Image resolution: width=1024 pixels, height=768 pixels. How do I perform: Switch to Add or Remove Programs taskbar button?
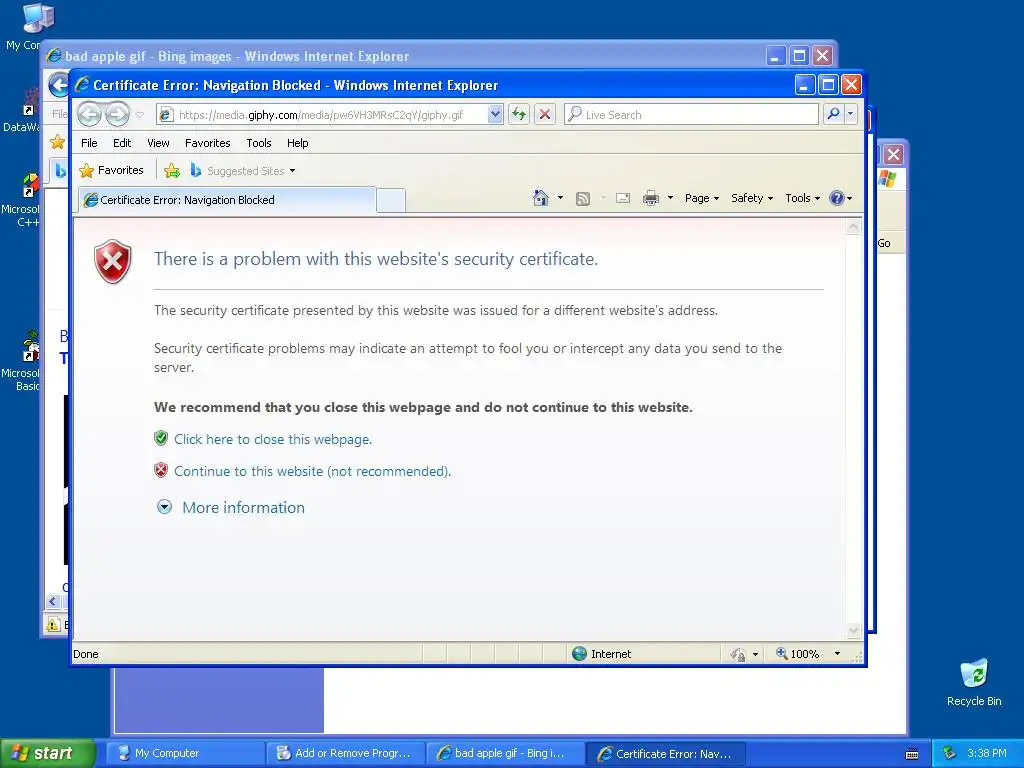click(x=346, y=753)
